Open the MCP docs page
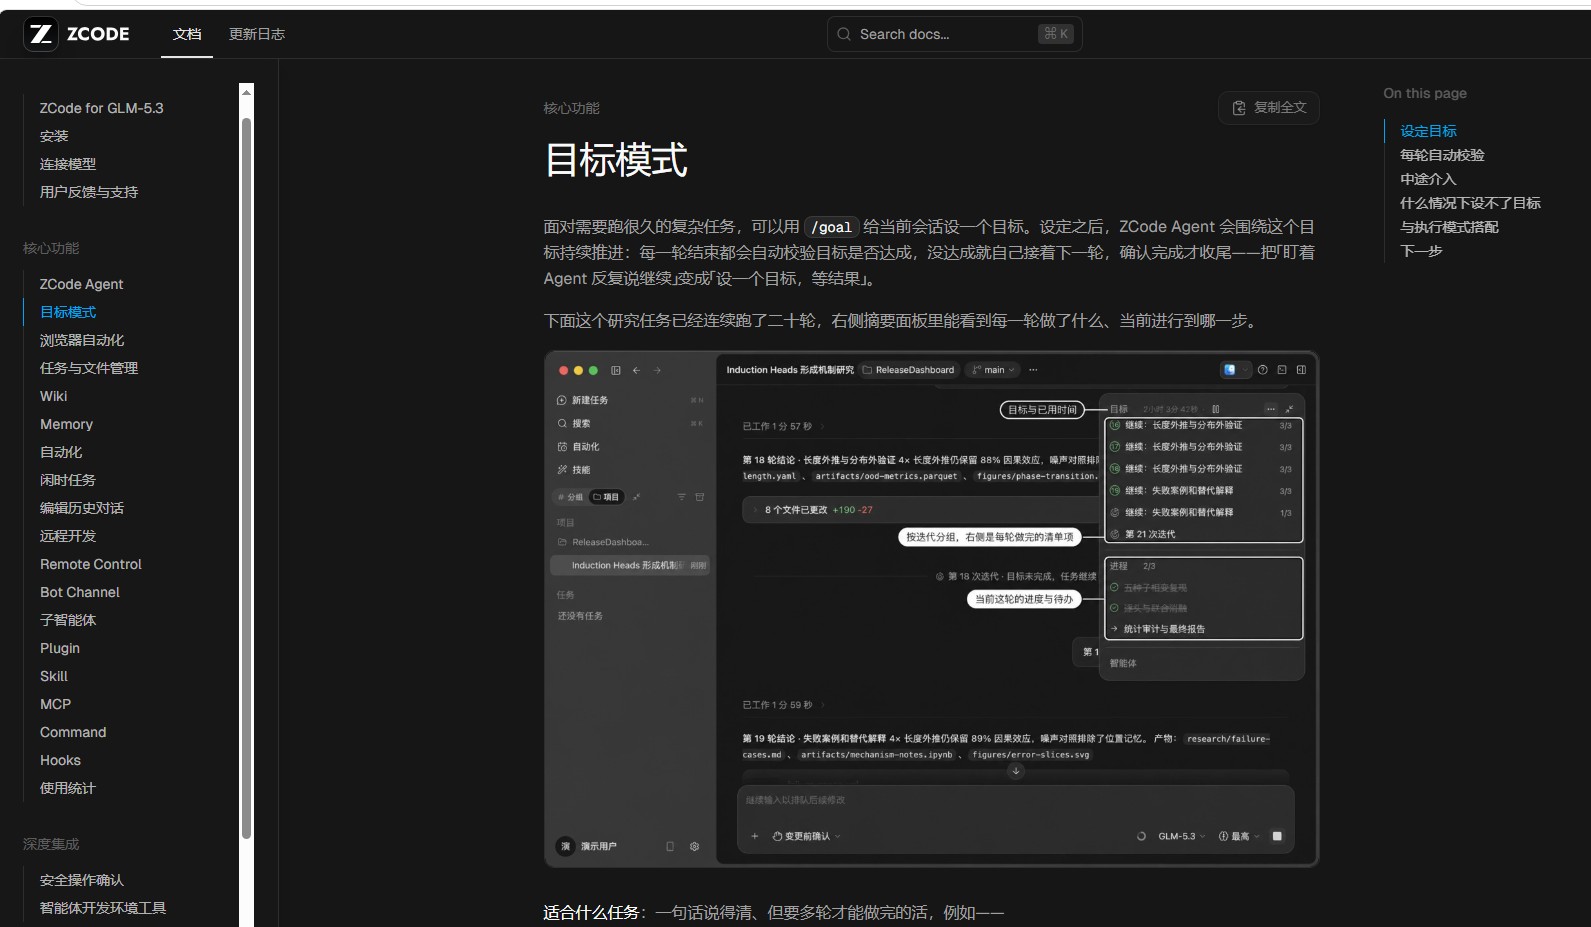The height and width of the screenshot is (927, 1591). point(55,704)
